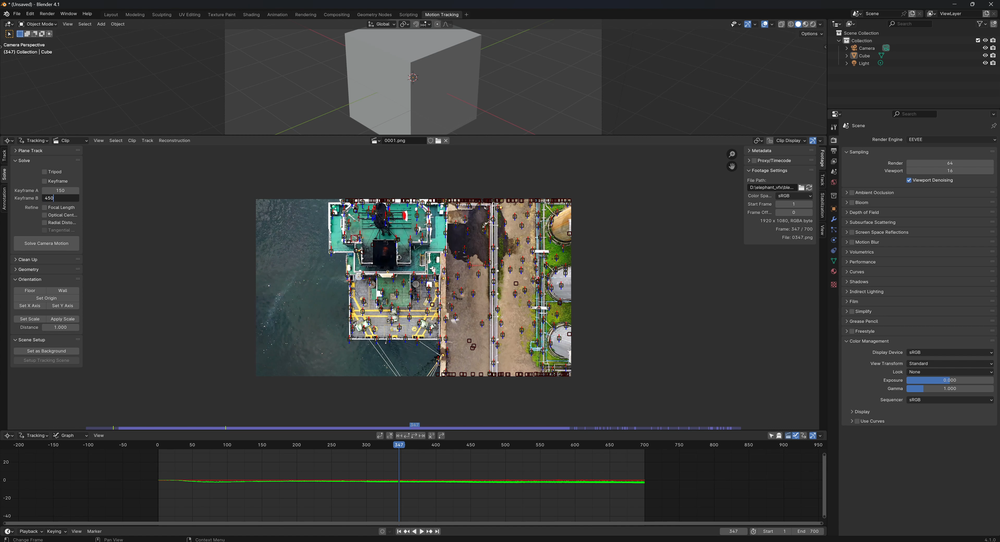Switch to the Compositing workspace tab
This screenshot has height=542, width=1000.
point(336,14)
